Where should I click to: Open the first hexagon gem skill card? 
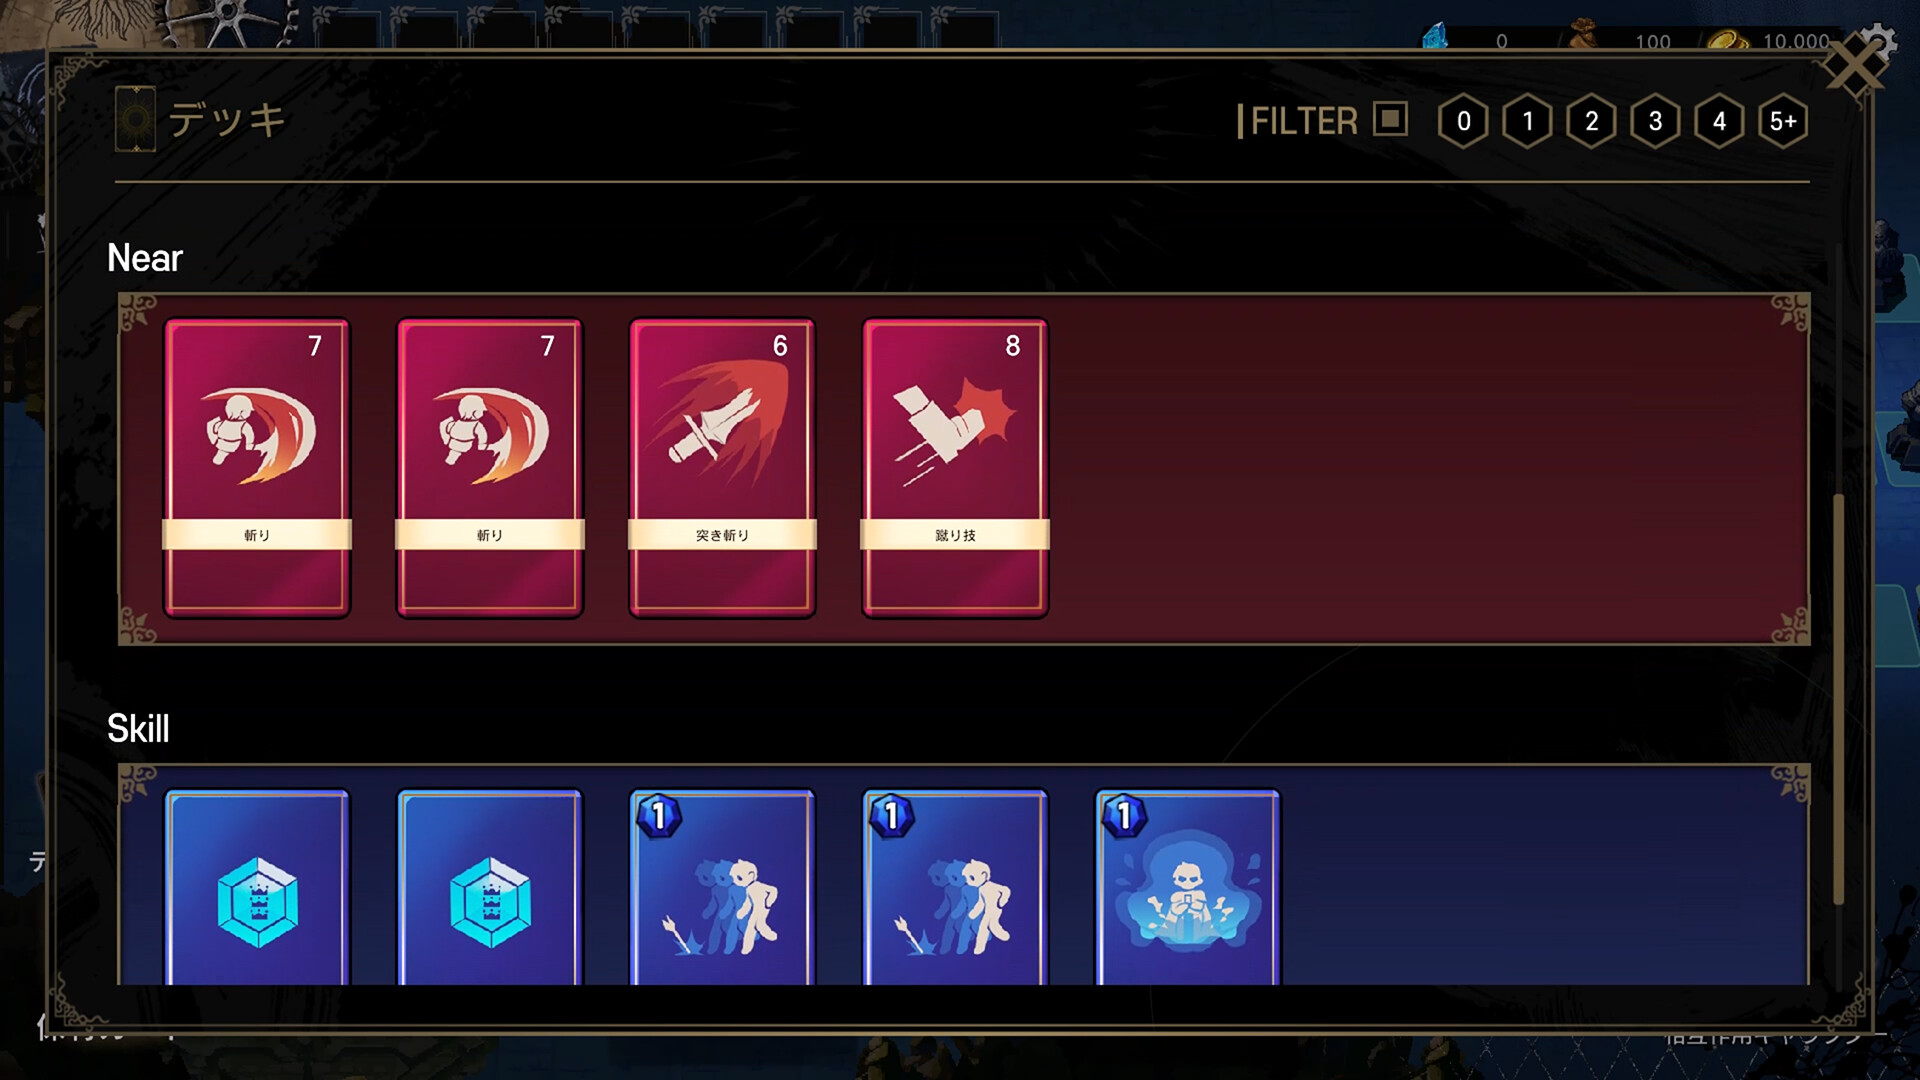point(257,887)
